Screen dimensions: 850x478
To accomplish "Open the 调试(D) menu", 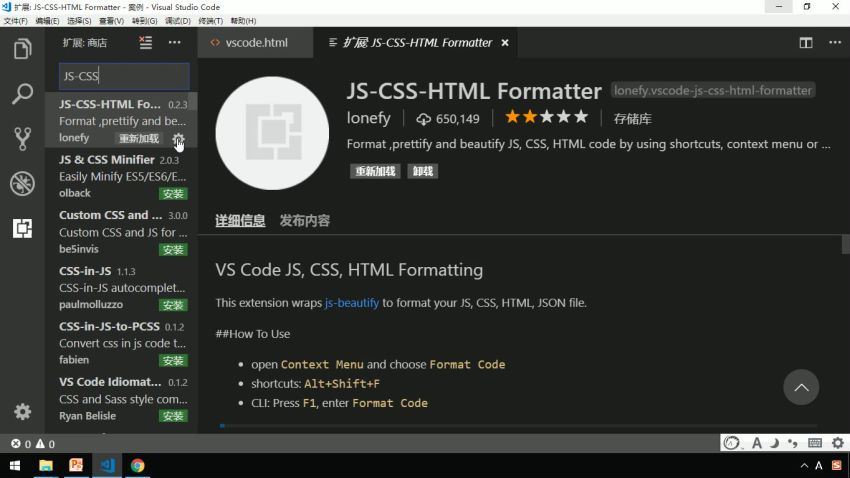I will pyautogui.click(x=178, y=21).
